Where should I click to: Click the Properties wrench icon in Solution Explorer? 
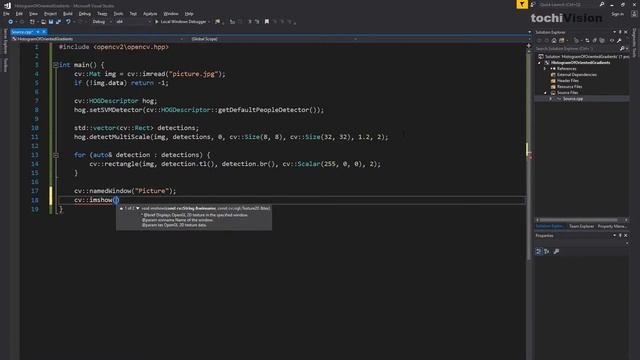point(619,40)
